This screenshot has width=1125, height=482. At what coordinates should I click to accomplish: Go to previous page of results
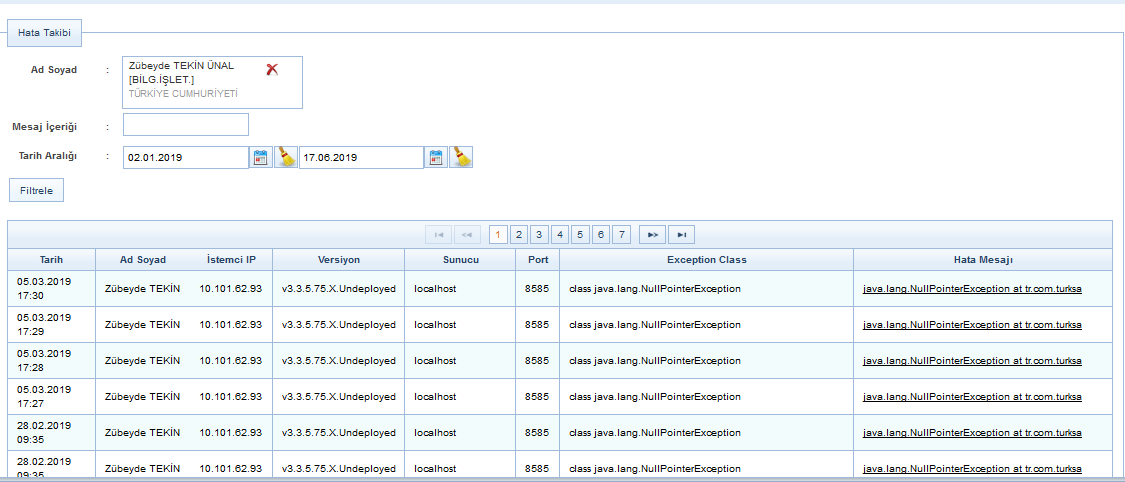pos(467,234)
